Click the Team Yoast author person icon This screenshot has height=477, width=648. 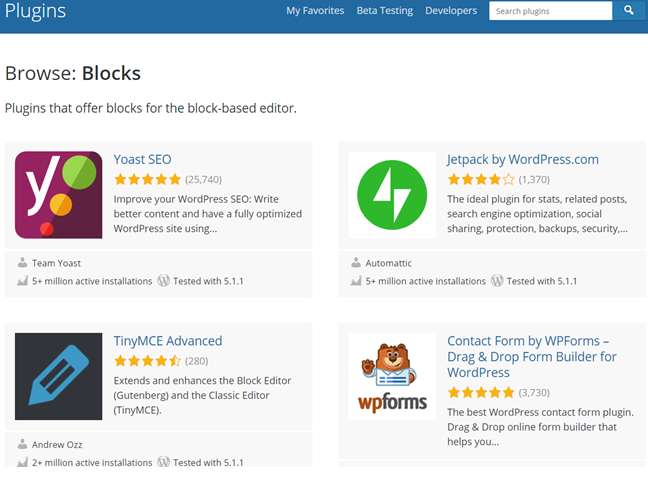tap(22, 263)
